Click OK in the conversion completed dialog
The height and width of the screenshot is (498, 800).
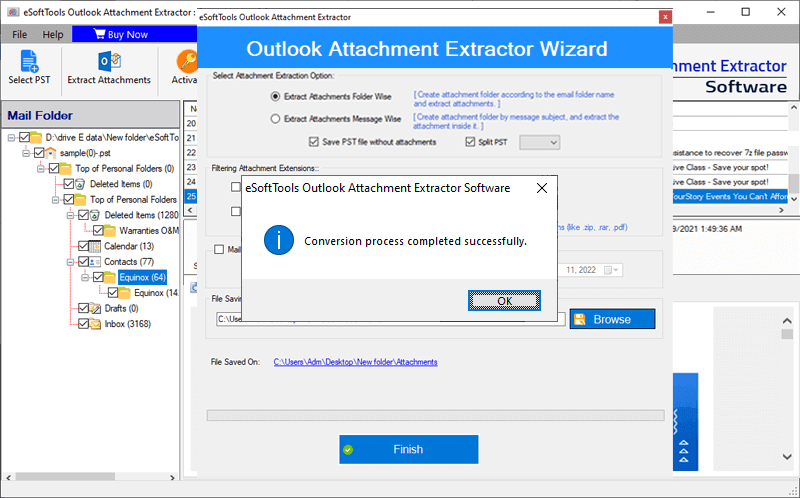[x=504, y=301]
